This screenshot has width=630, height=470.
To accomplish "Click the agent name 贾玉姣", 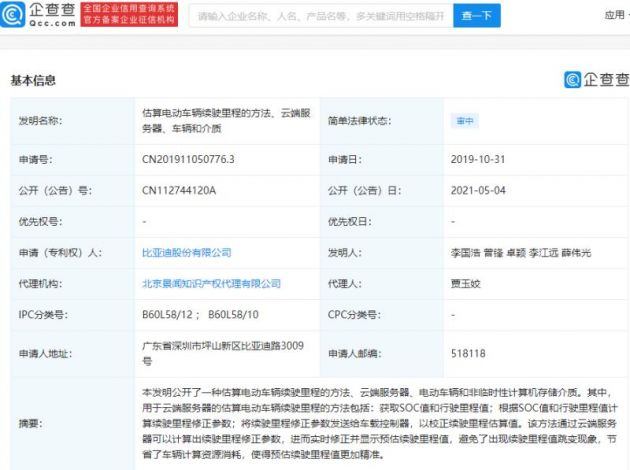I will pyautogui.click(x=466, y=284).
